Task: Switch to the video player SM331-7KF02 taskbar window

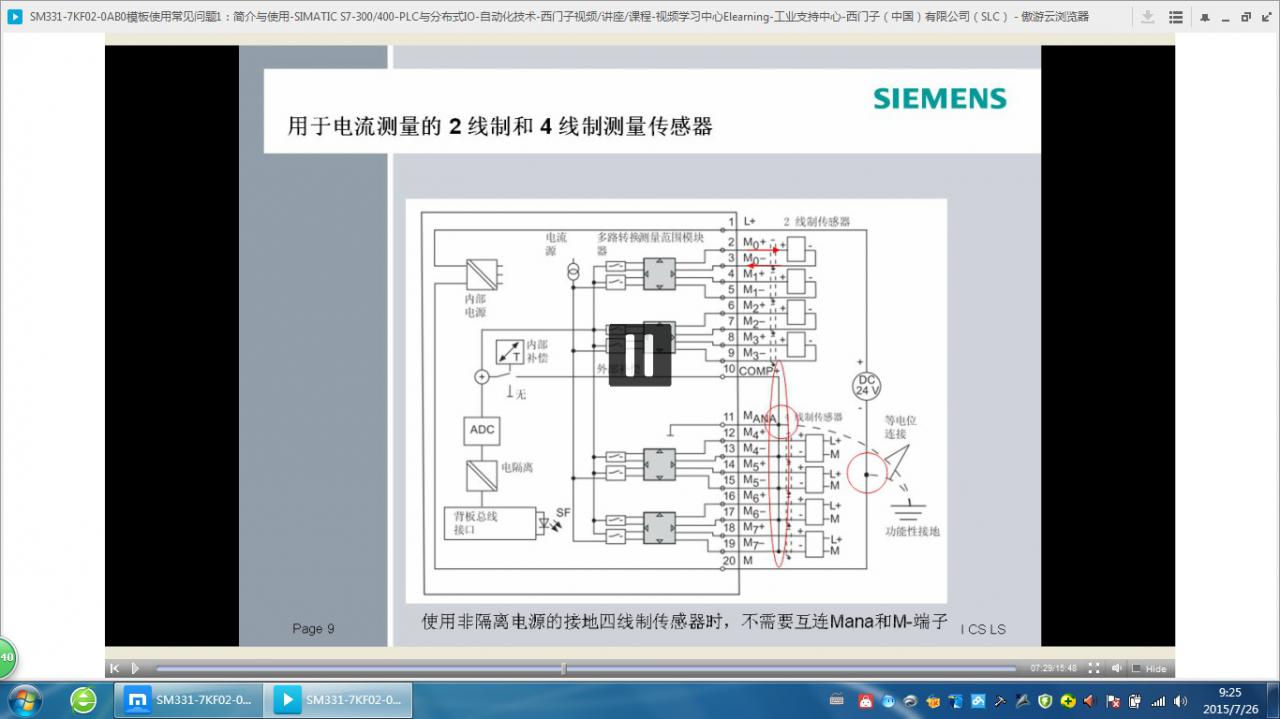Action: click(x=338, y=700)
